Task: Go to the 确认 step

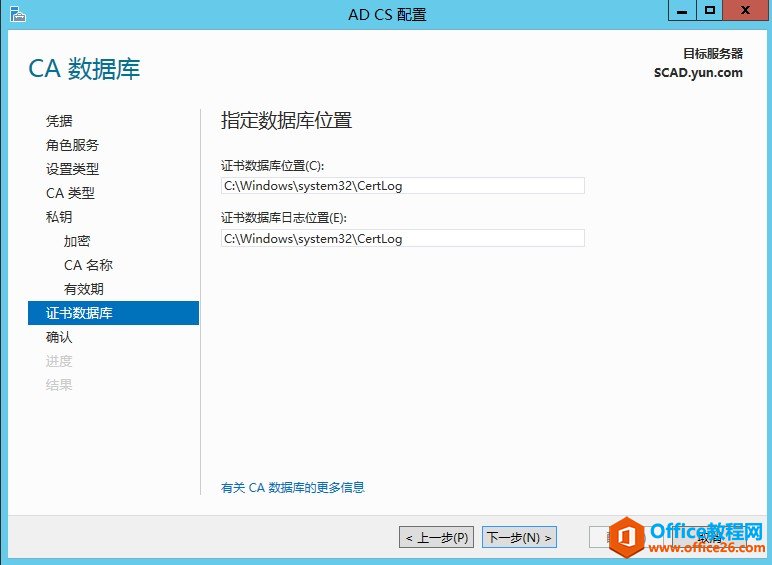Action: pos(59,337)
